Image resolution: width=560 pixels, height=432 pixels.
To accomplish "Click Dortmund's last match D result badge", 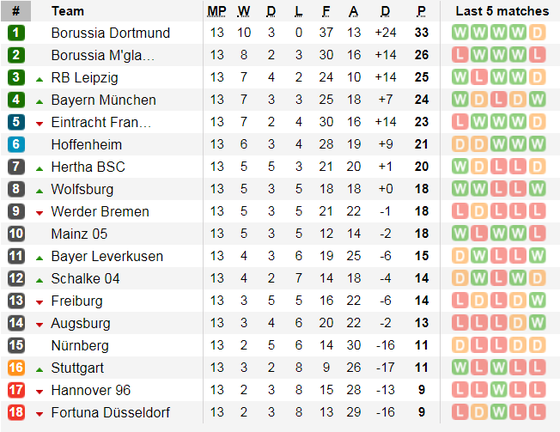I will (x=537, y=32).
